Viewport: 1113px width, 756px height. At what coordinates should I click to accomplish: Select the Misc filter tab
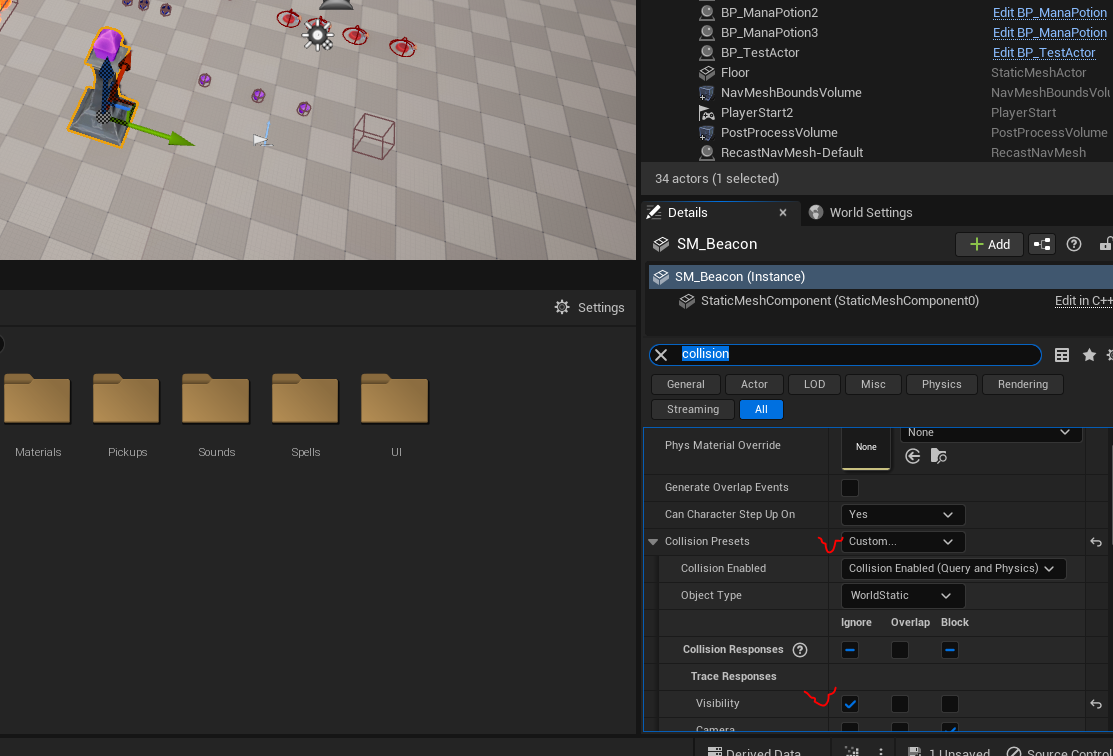[873, 384]
